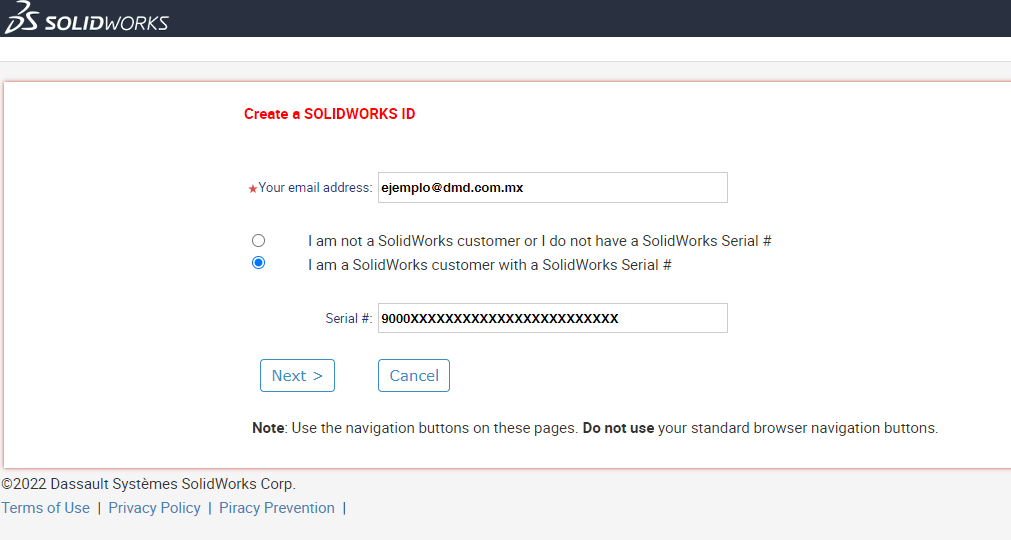Click the navigation buttons Note text
This screenshot has height=540, width=1011.
(x=595, y=428)
